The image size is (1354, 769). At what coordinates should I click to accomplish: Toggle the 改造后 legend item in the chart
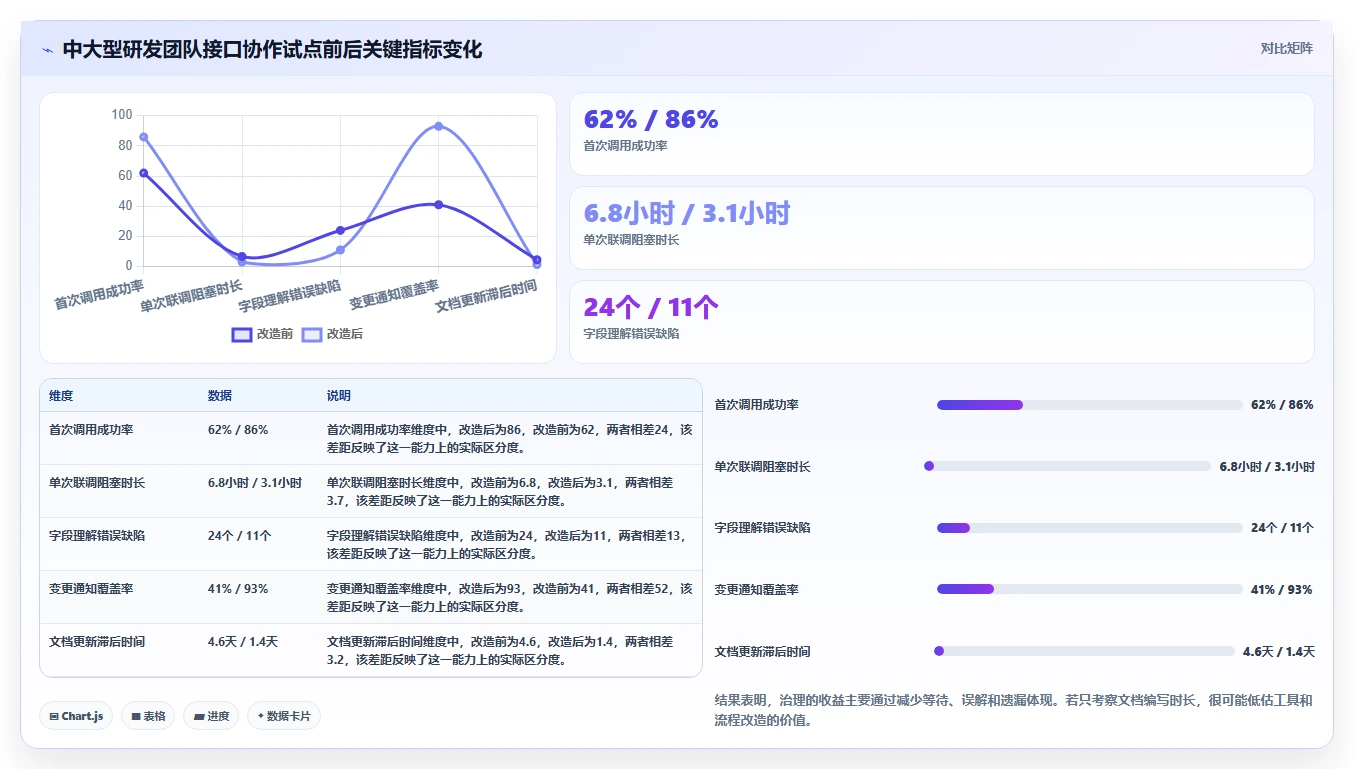click(332, 334)
